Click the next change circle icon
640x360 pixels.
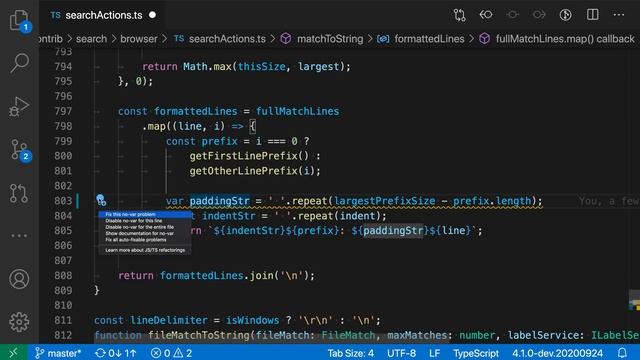coord(539,15)
